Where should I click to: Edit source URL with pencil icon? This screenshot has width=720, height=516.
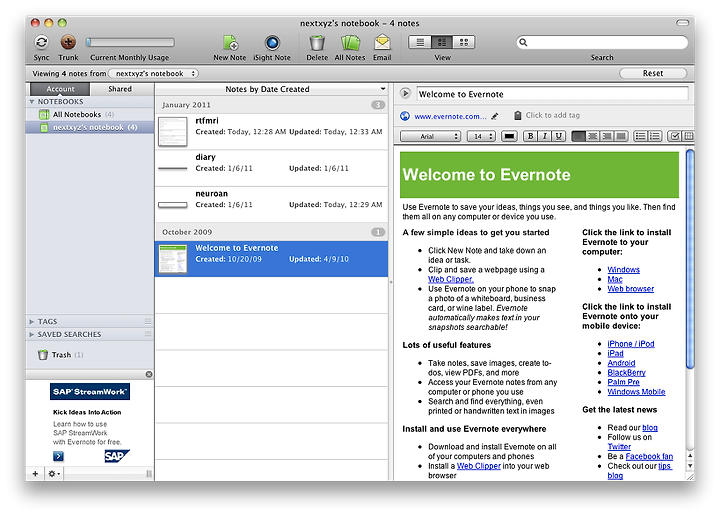pyautogui.click(x=495, y=116)
